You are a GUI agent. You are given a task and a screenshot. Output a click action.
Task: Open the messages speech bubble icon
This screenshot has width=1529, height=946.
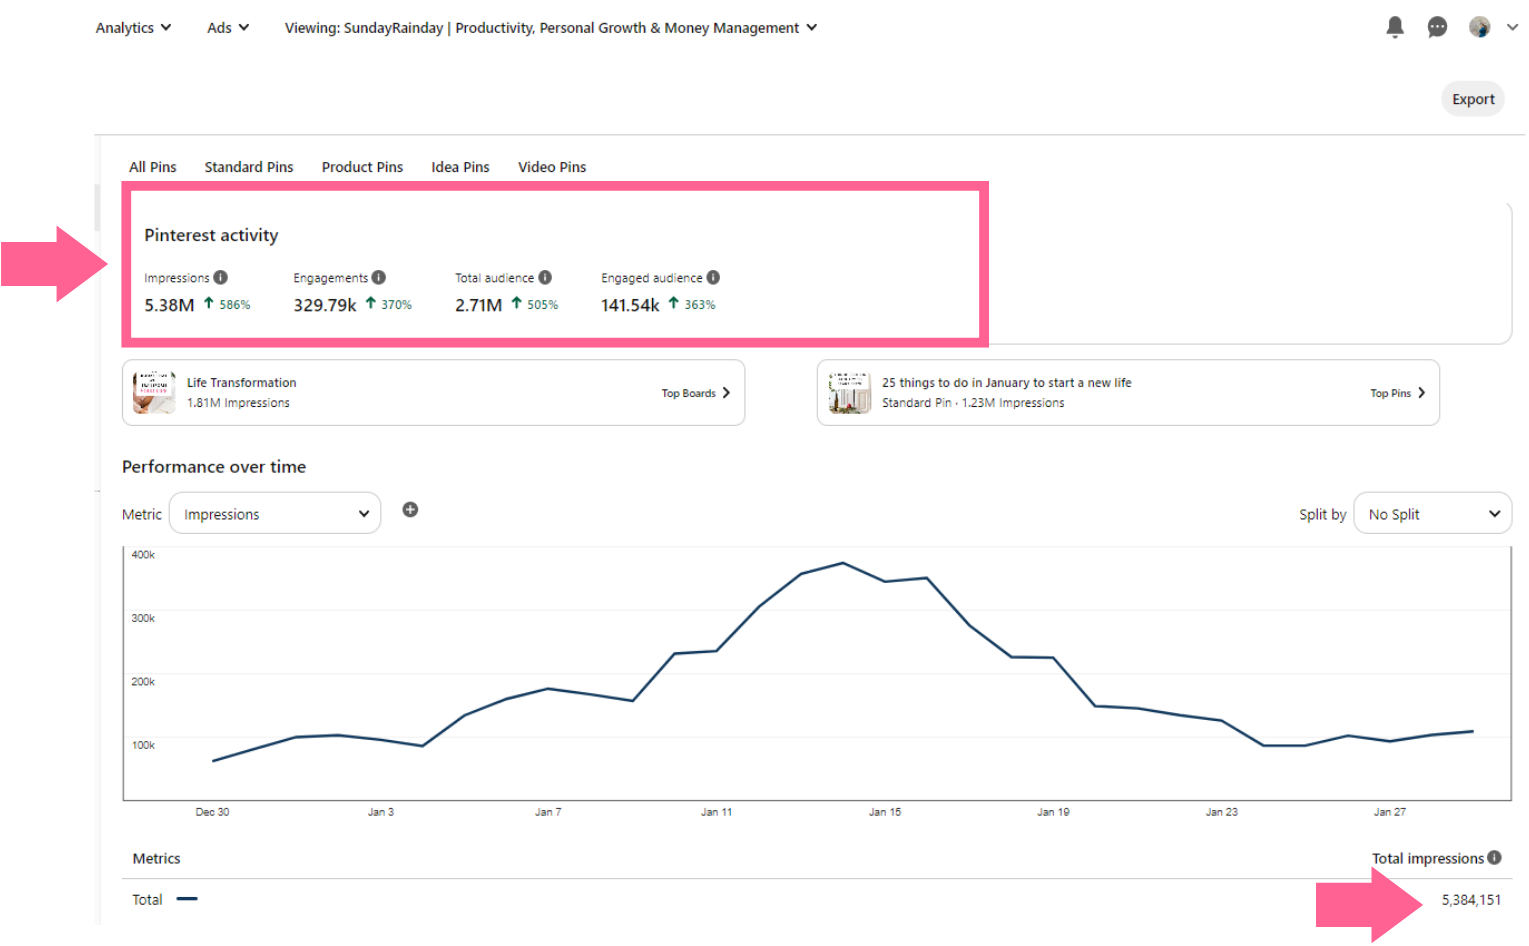1436,27
